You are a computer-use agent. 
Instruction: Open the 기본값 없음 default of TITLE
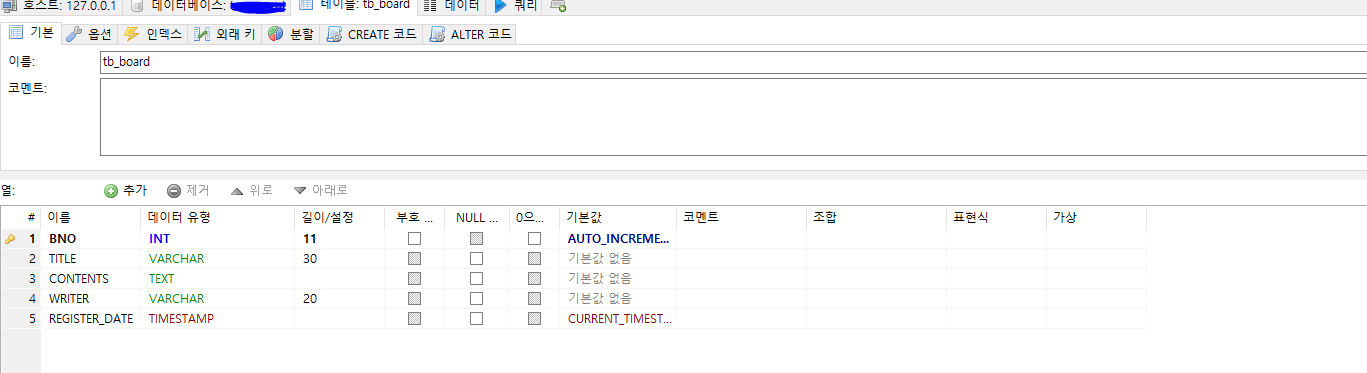[x=618, y=258]
